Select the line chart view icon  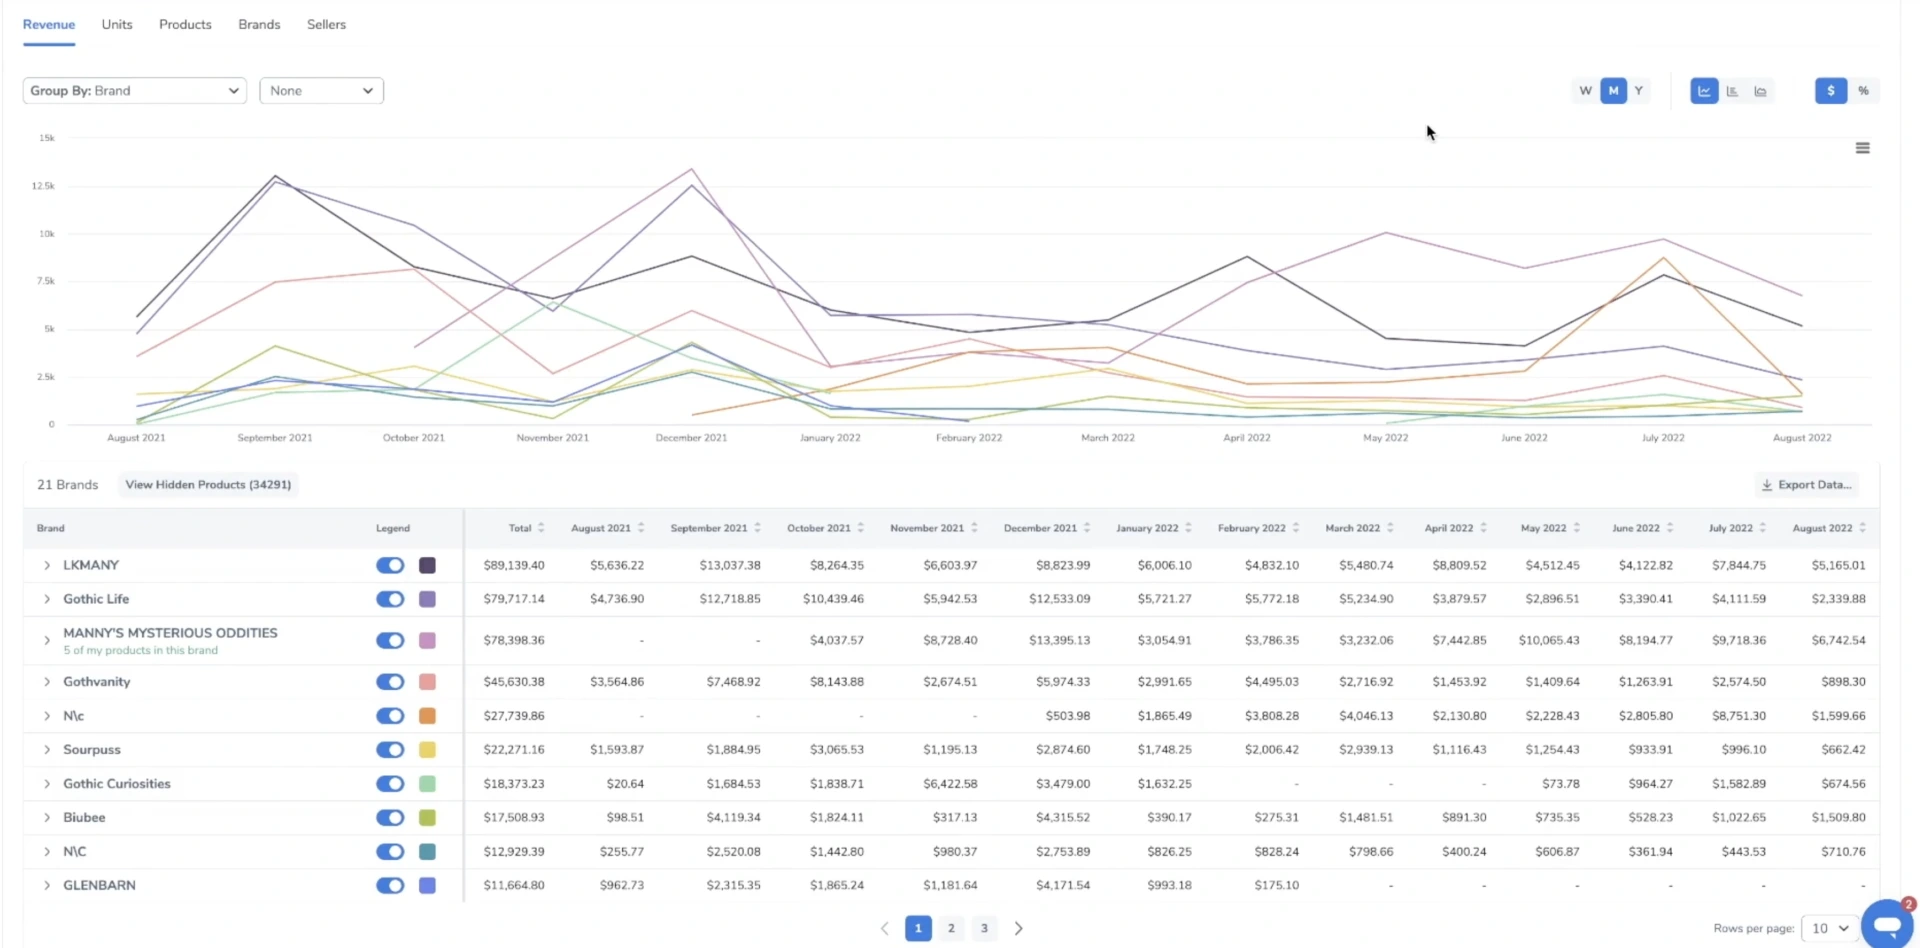(x=1704, y=91)
